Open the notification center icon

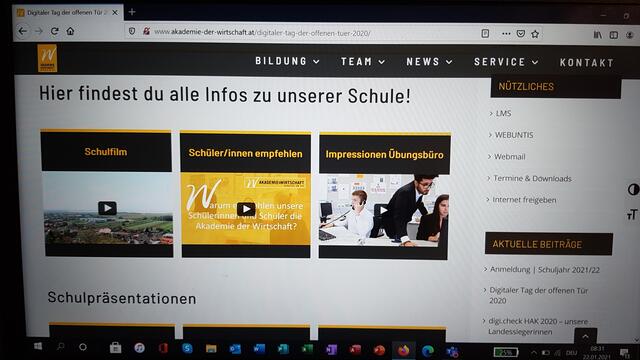pyautogui.click(x=624, y=352)
